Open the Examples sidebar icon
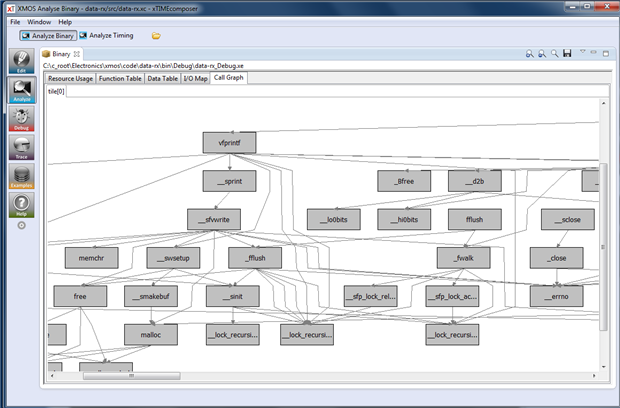The width and height of the screenshot is (620, 408). (21, 177)
